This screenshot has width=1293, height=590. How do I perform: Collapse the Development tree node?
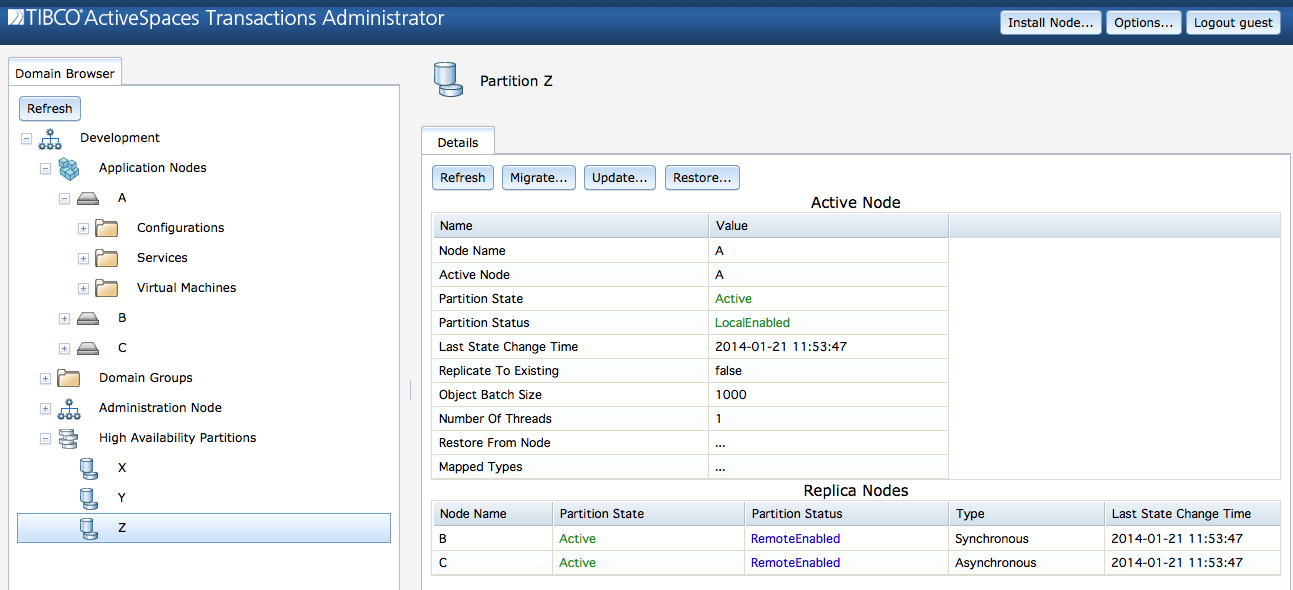point(26,138)
